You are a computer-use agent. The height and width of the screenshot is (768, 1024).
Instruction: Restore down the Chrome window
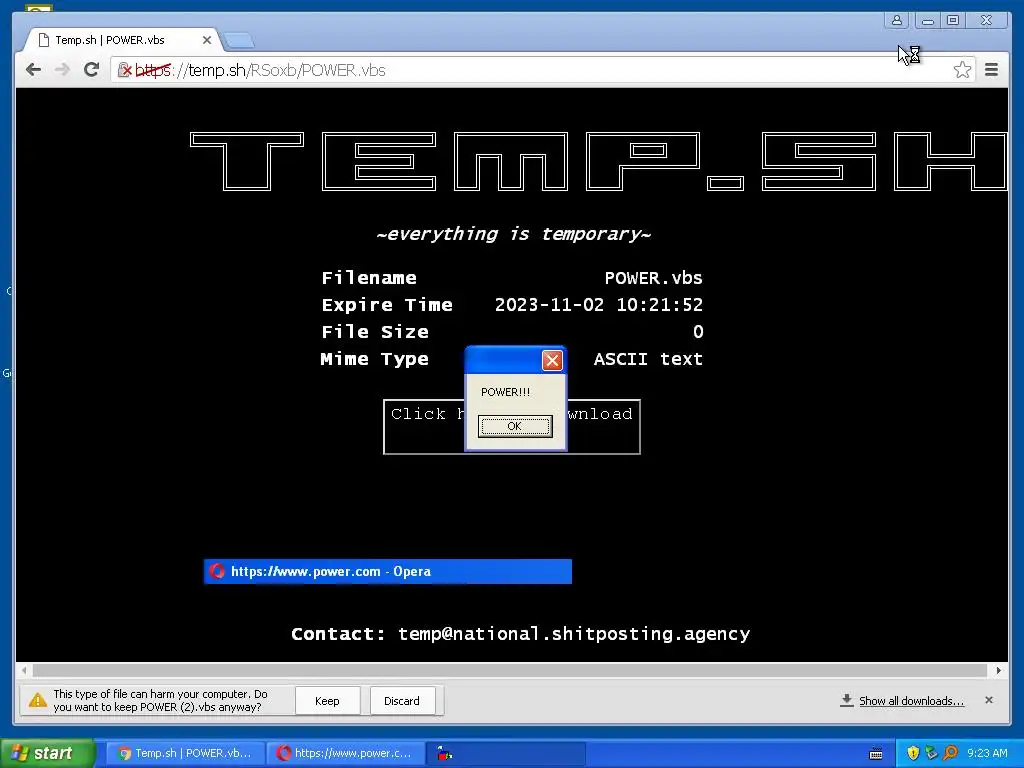(953, 21)
